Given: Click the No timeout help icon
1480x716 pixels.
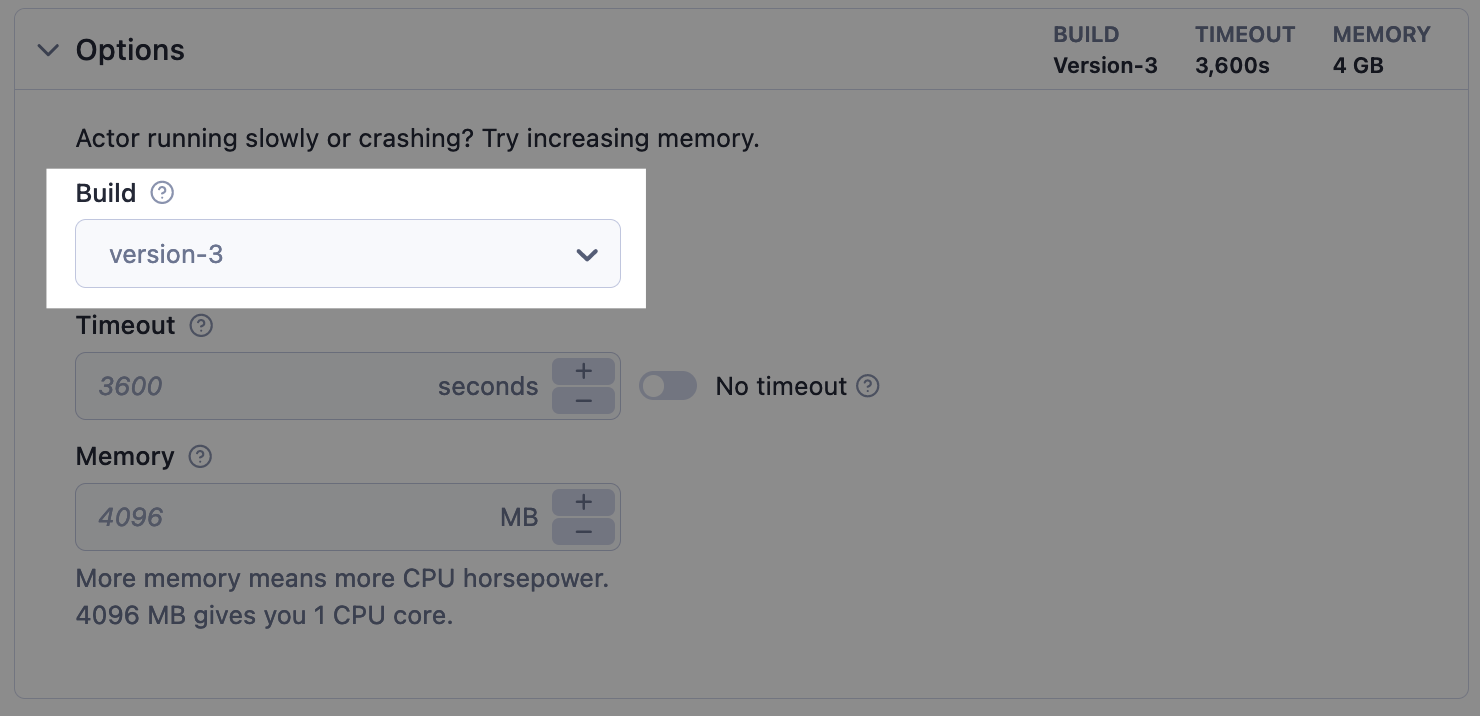Looking at the screenshot, I should (x=868, y=386).
